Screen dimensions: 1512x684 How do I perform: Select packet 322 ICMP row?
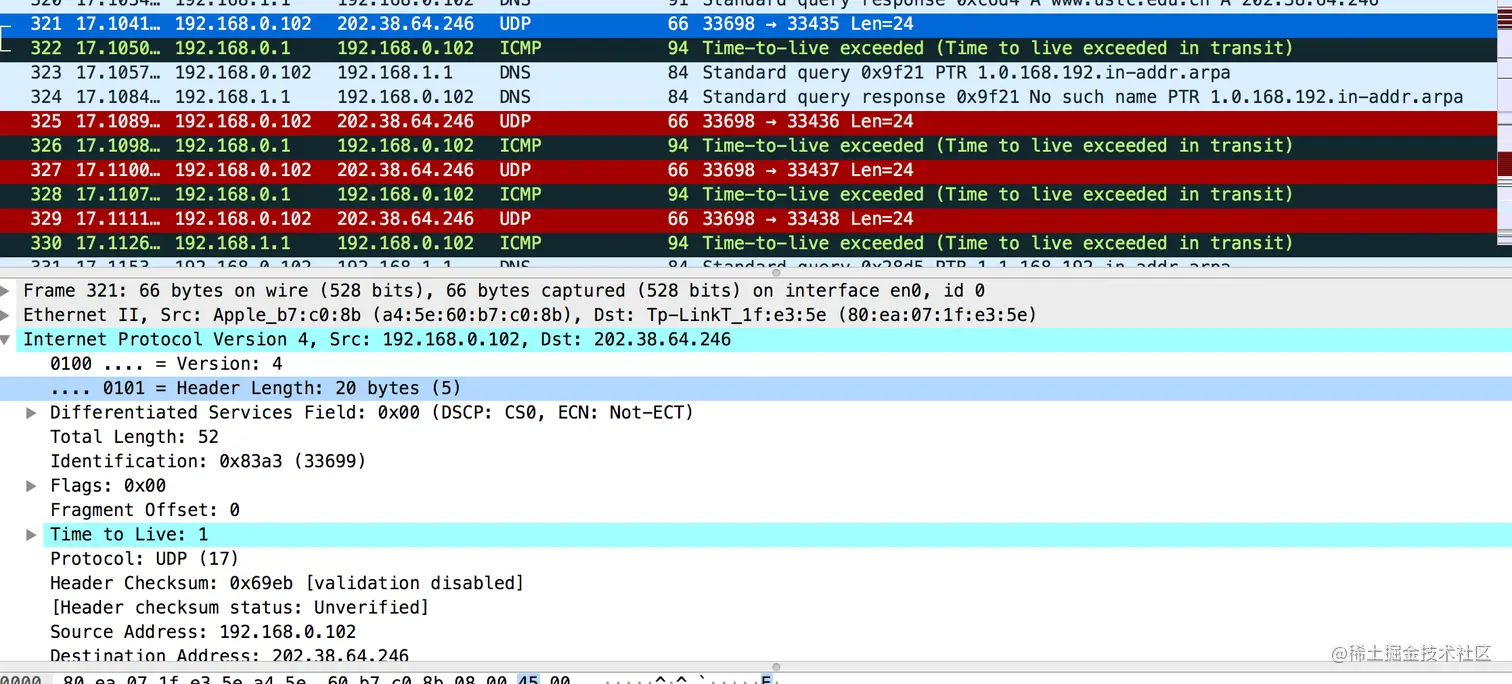pos(748,48)
